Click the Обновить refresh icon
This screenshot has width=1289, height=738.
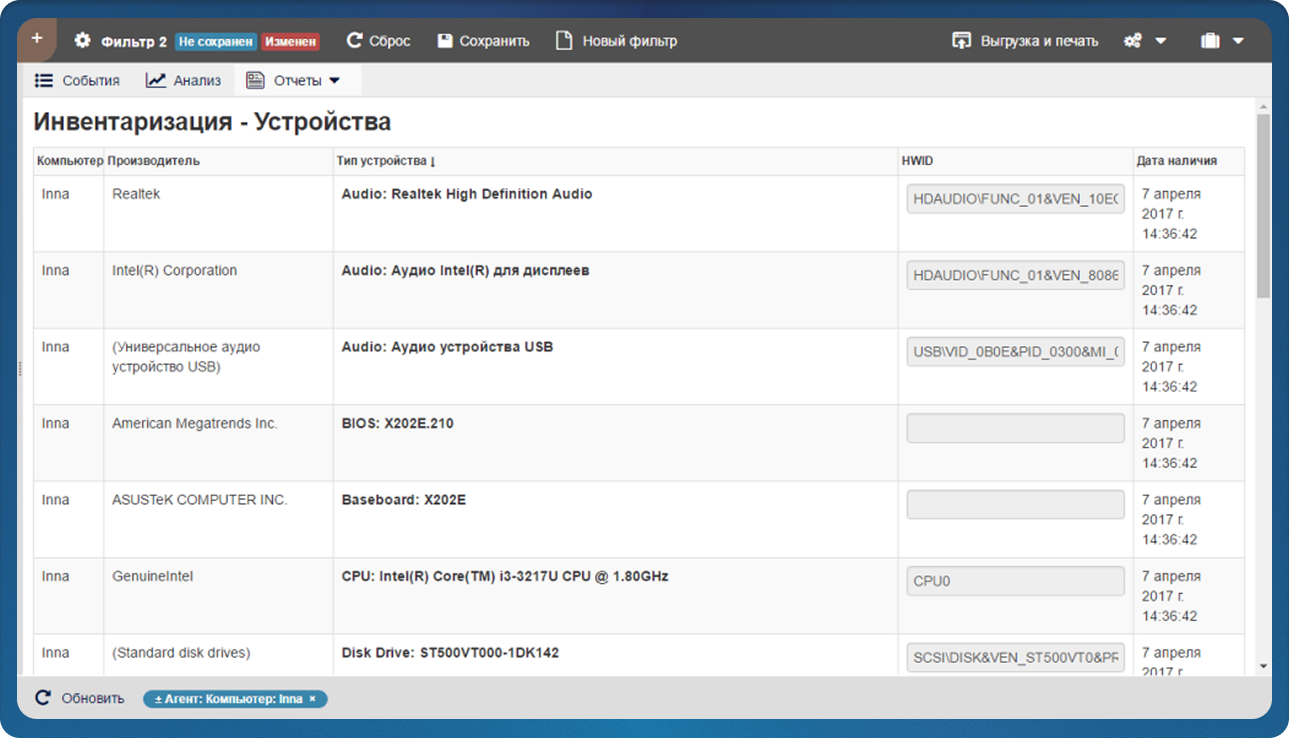click(x=43, y=698)
